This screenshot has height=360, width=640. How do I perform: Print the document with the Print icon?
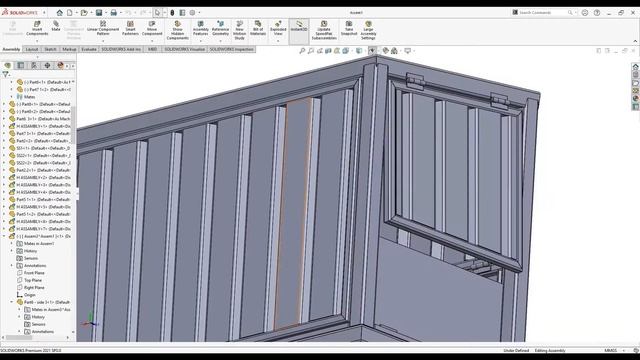pyautogui.click(x=113, y=13)
